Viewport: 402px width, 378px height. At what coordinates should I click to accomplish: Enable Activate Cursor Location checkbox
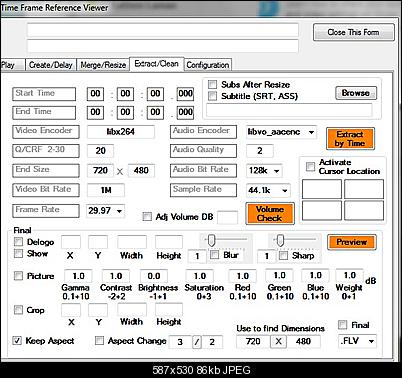click(x=310, y=166)
